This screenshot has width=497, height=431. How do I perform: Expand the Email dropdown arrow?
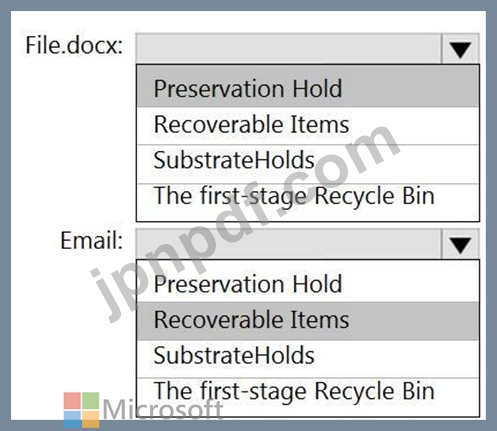(x=460, y=244)
